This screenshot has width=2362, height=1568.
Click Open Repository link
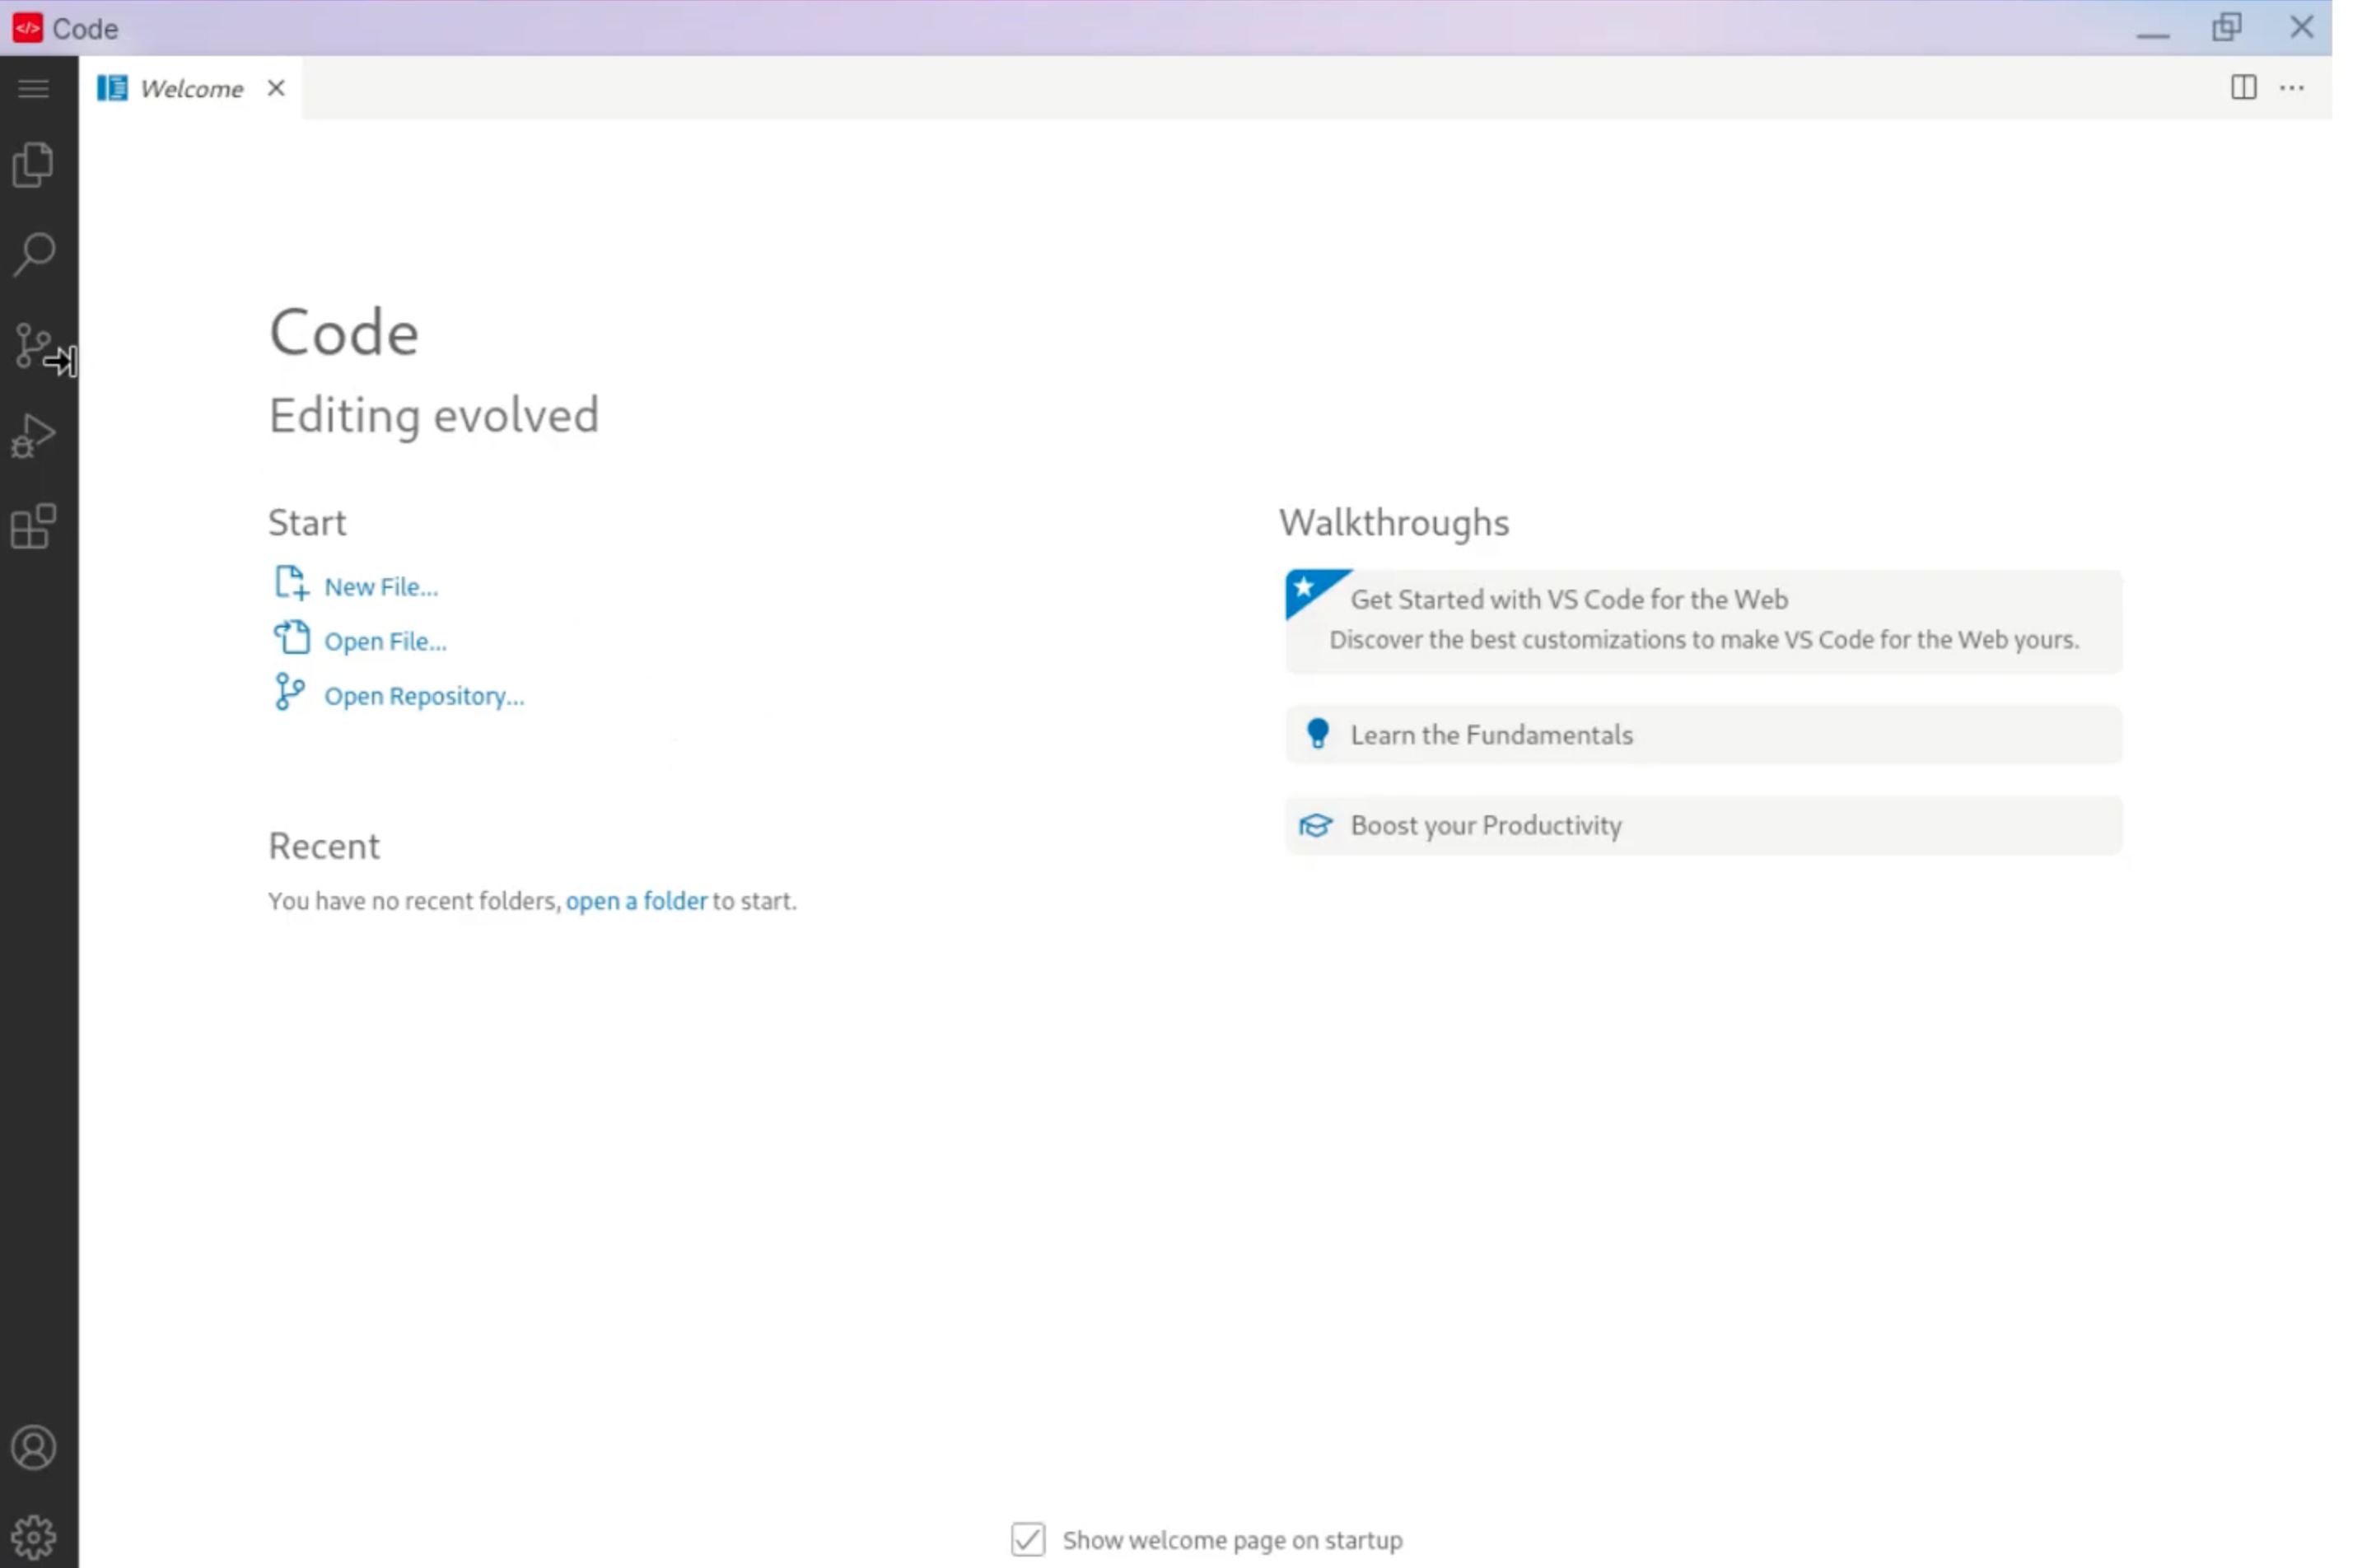click(423, 696)
